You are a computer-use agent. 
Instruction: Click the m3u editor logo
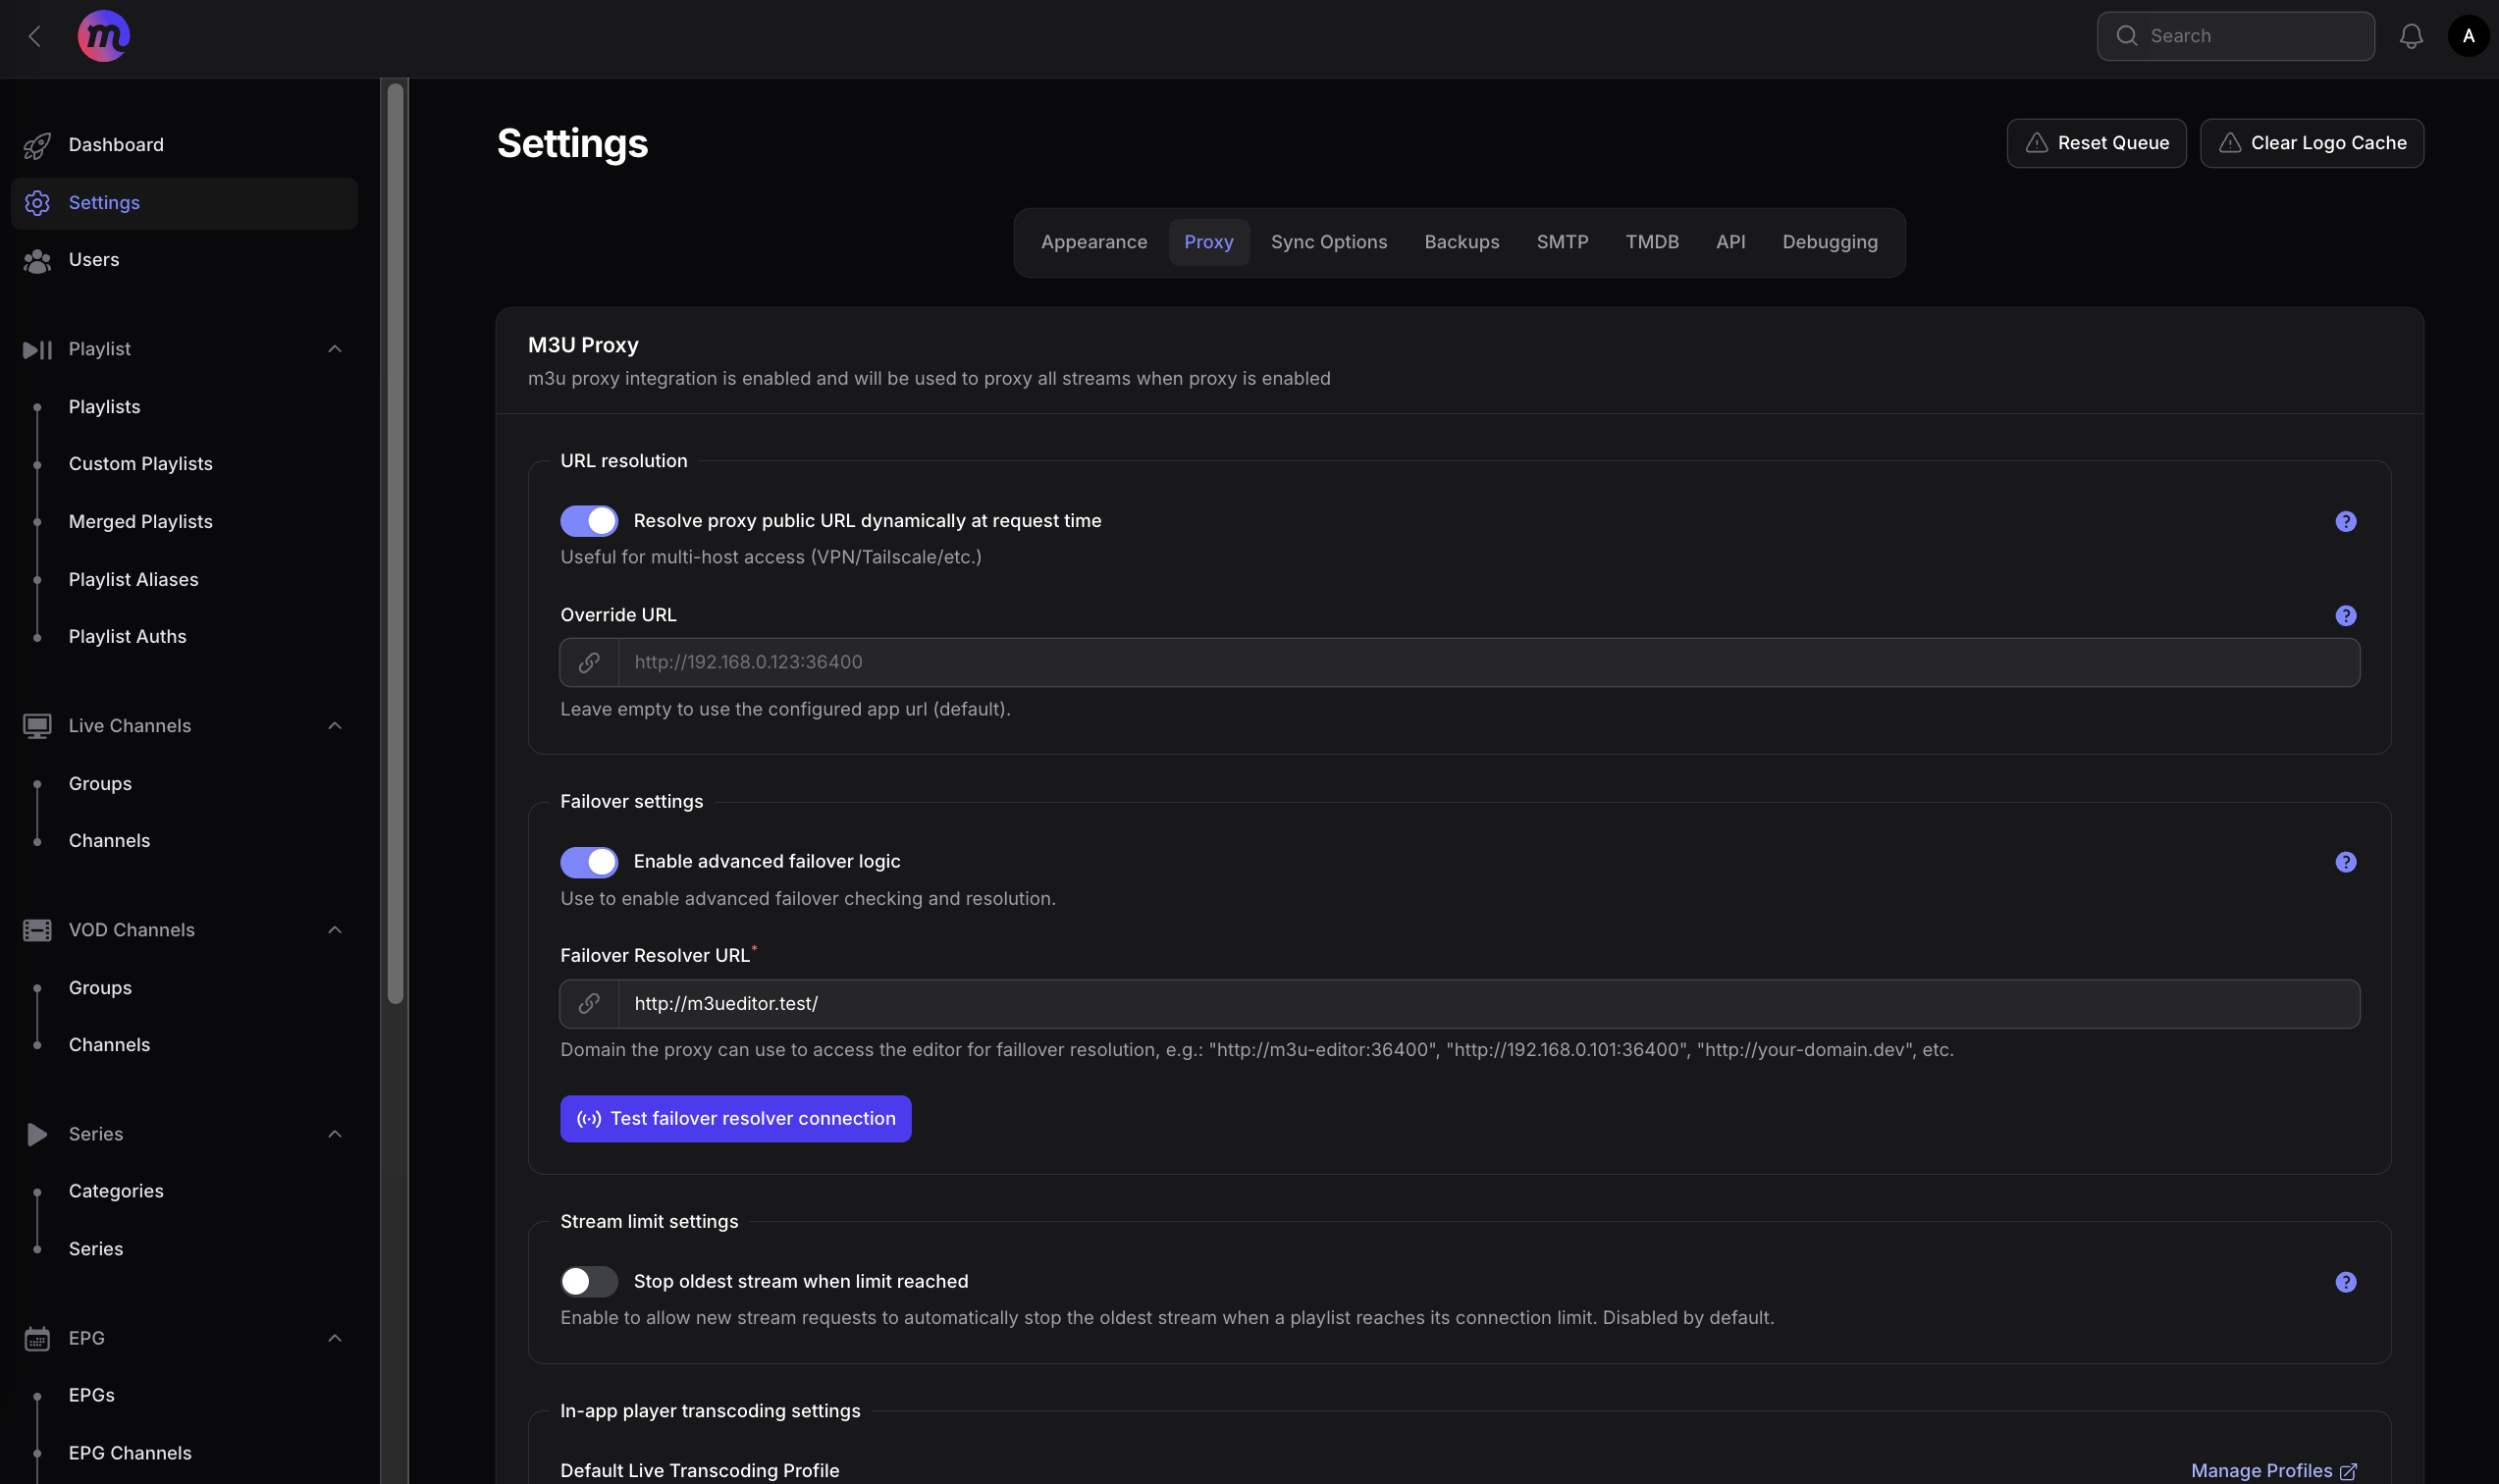pos(103,37)
